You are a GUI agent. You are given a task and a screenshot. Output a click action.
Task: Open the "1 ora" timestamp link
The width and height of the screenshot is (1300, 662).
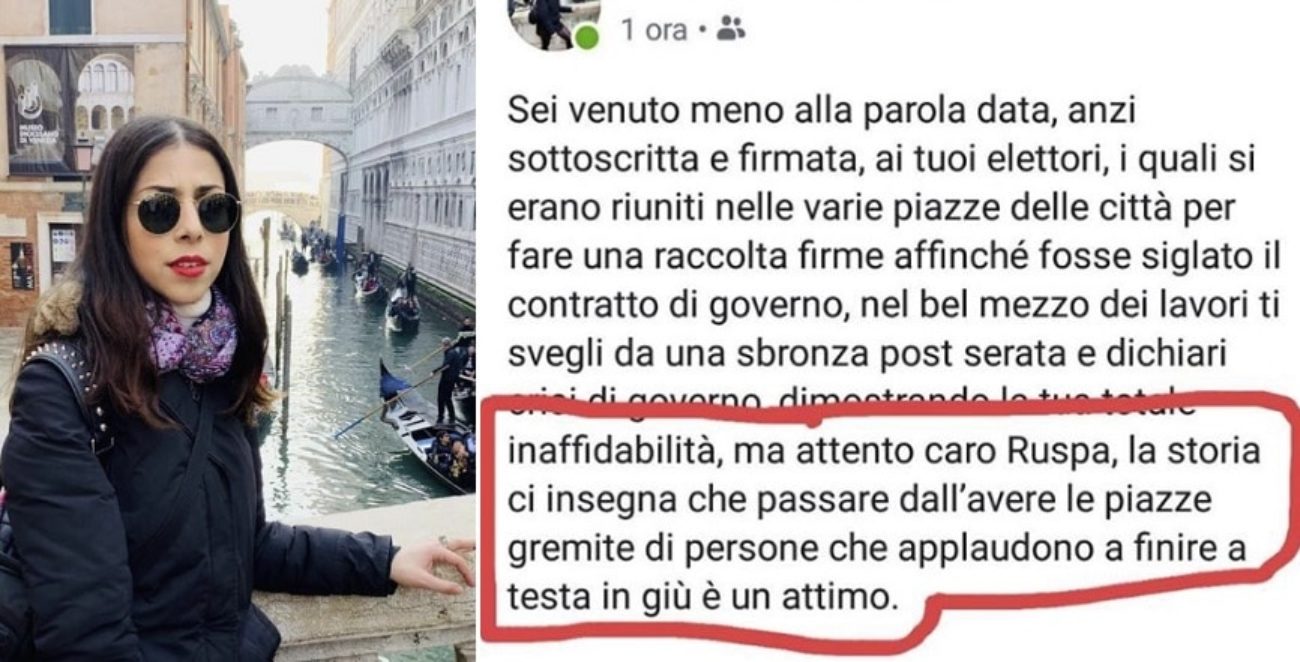click(x=654, y=31)
